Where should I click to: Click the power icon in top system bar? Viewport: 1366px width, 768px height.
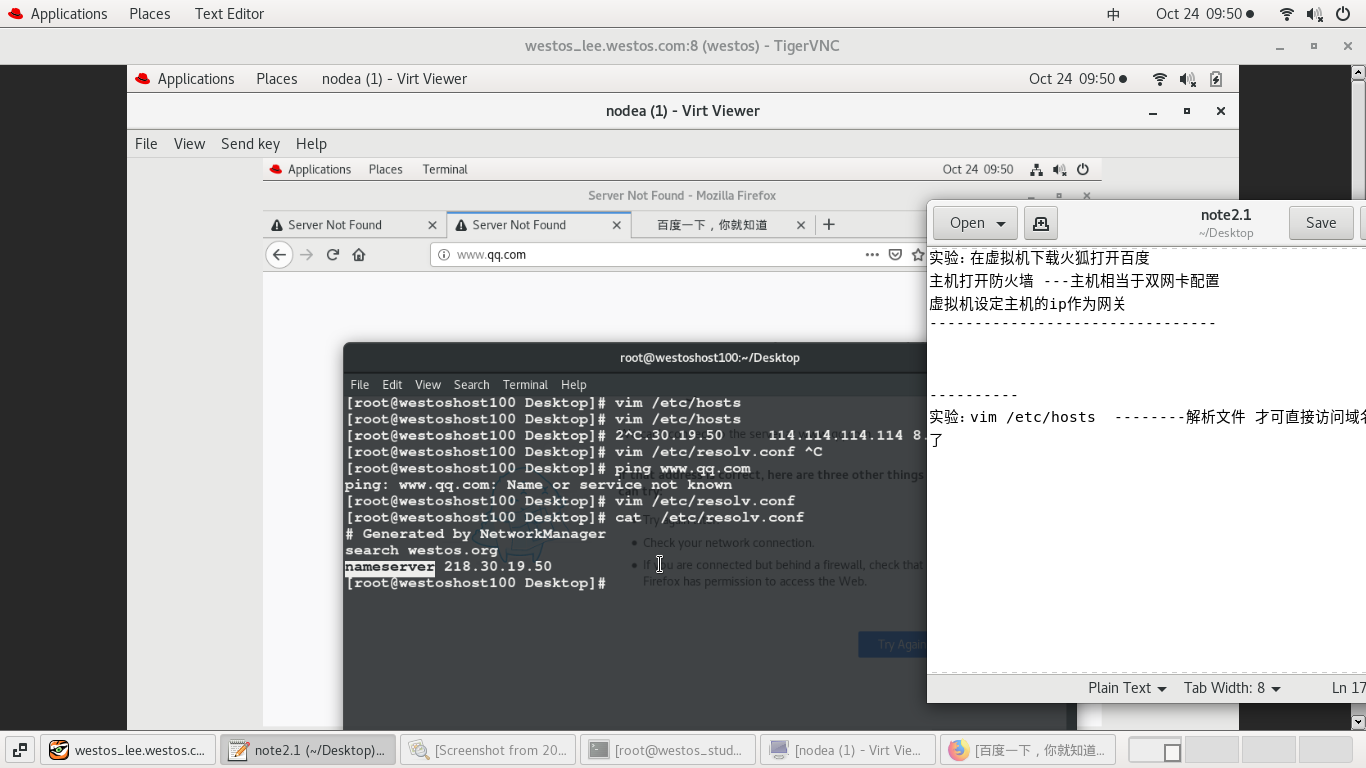click(1341, 13)
